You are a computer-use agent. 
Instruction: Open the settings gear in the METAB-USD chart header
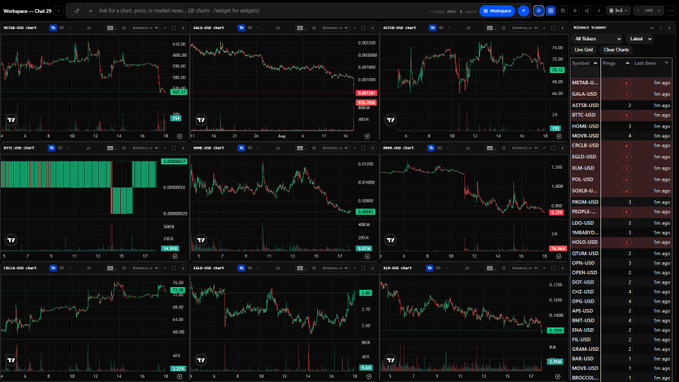click(124, 28)
